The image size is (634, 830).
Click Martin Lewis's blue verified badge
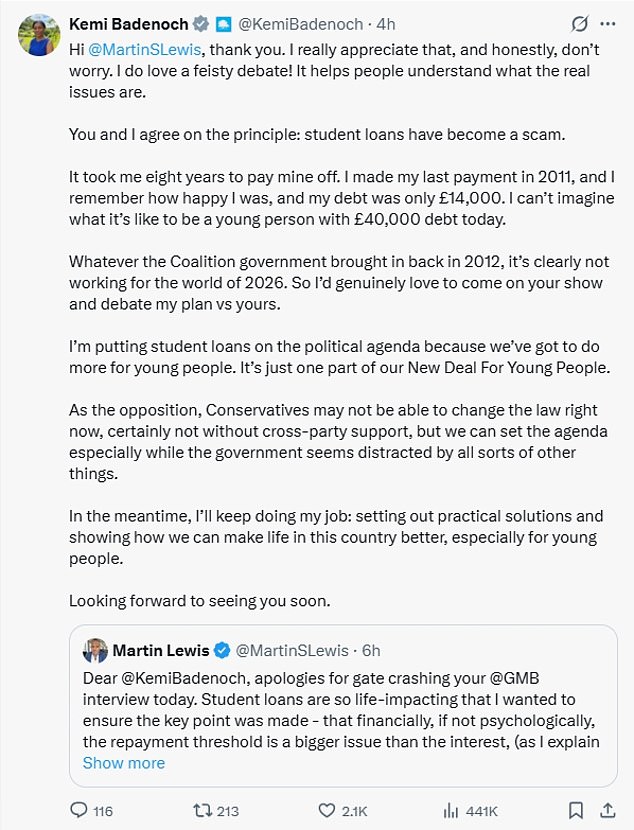[222, 651]
